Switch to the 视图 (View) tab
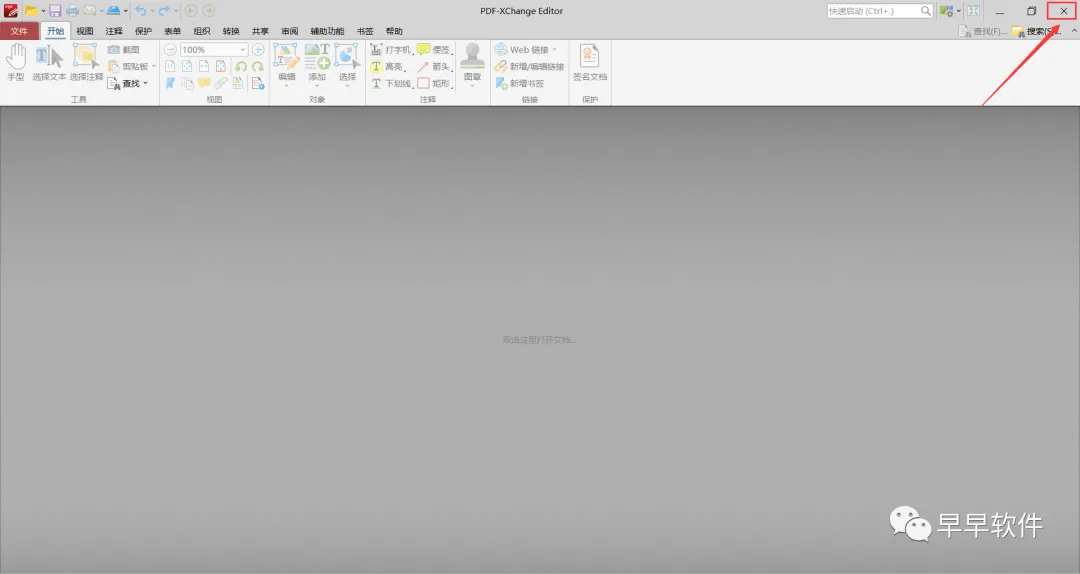Image resolution: width=1080 pixels, height=574 pixels. click(85, 31)
